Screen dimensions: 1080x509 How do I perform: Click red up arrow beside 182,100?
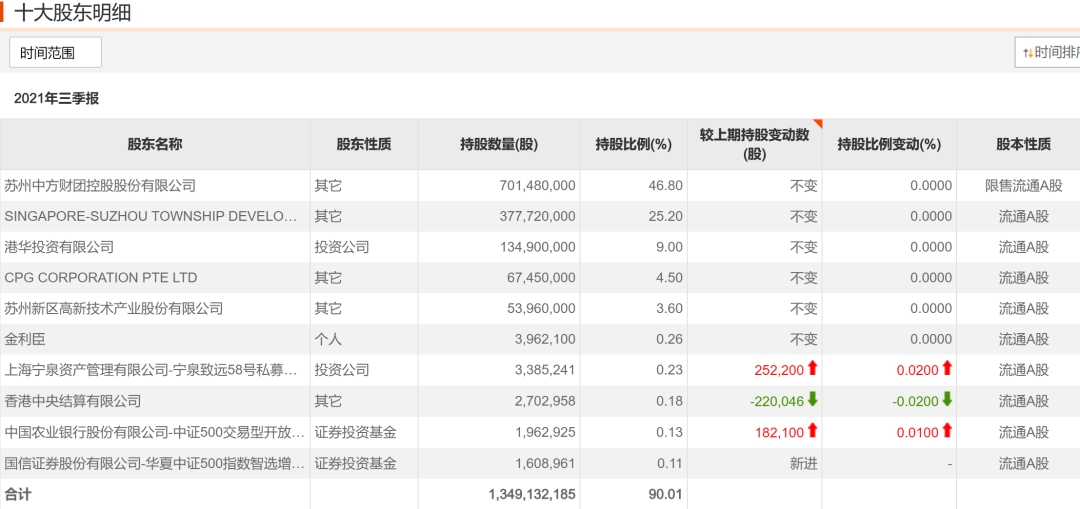coord(812,430)
